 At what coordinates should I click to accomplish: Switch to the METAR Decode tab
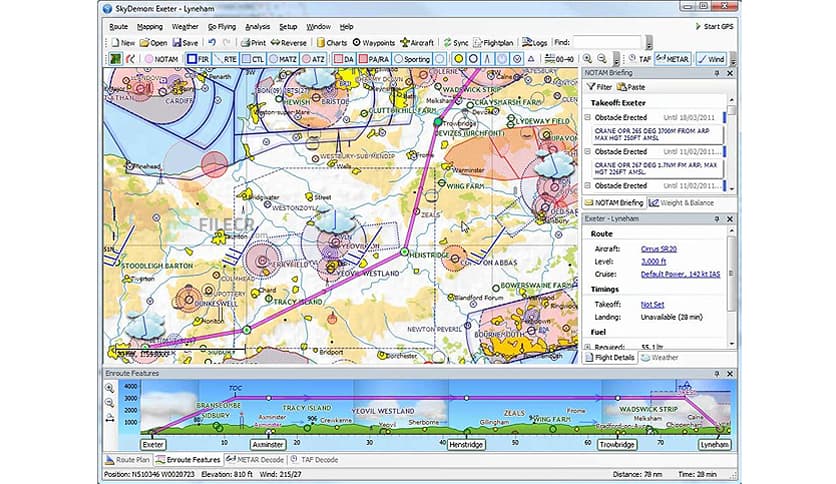pos(255,458)
